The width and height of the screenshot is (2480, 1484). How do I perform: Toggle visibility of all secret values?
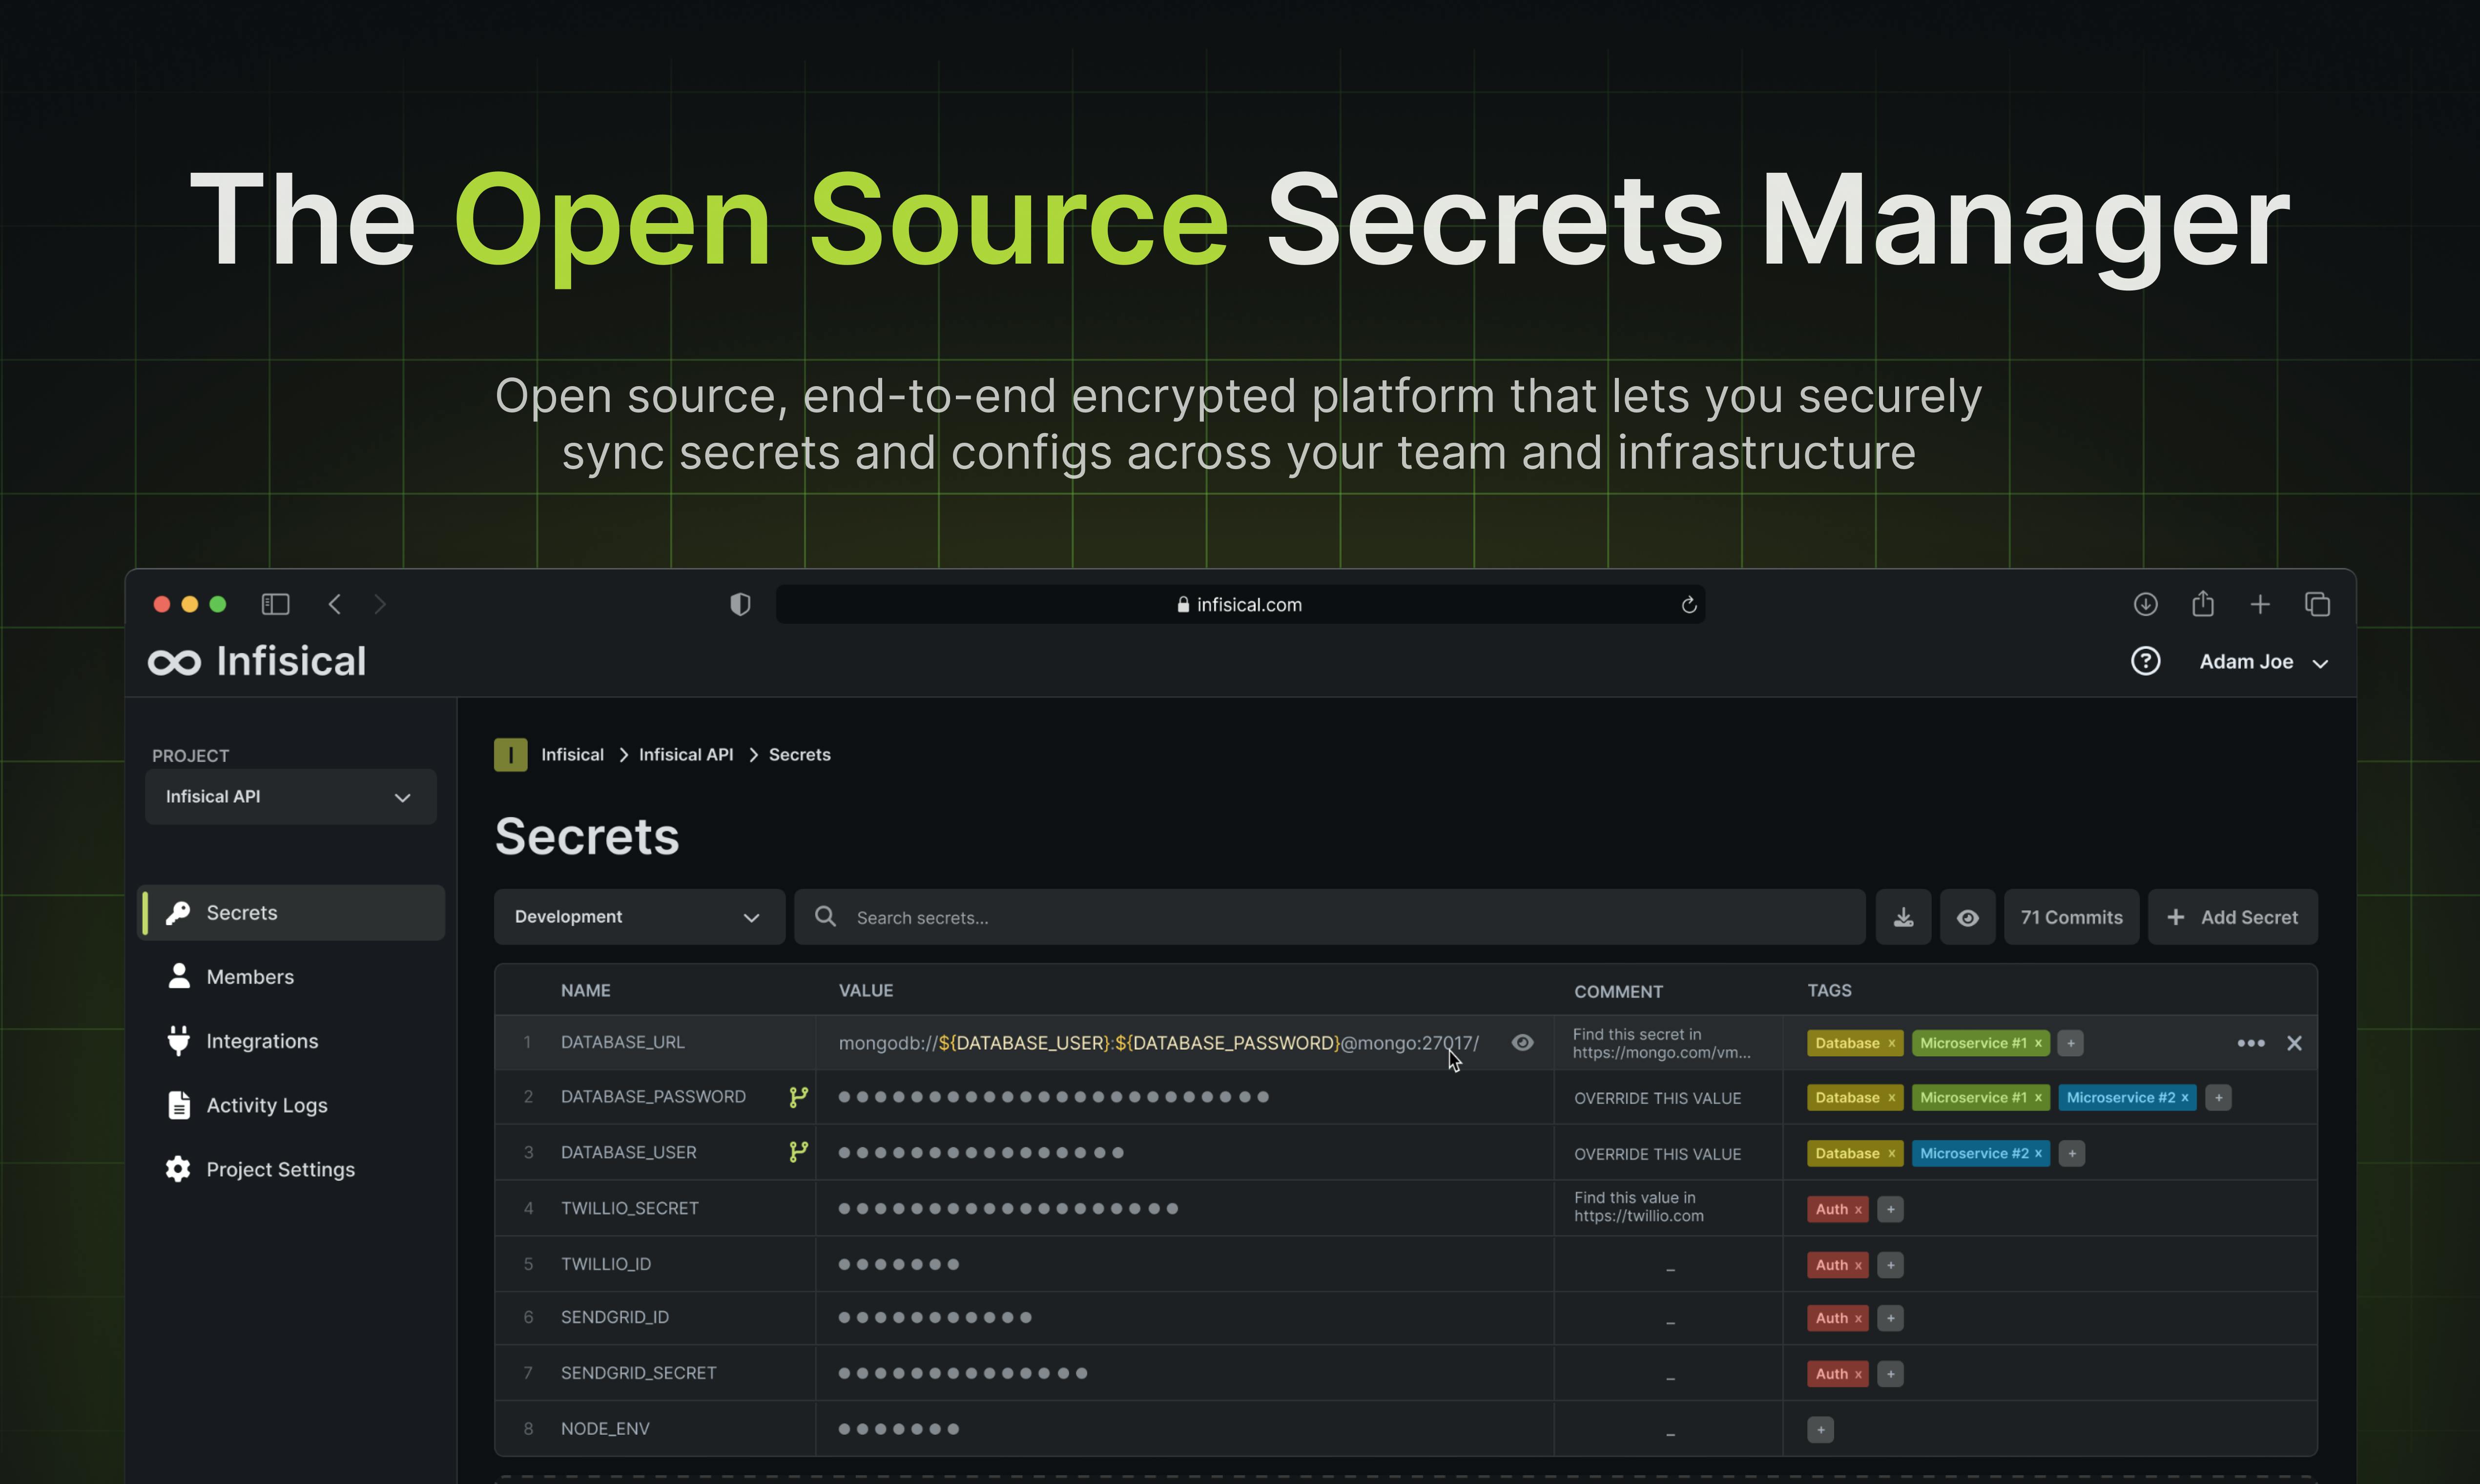click(1967, 917)
